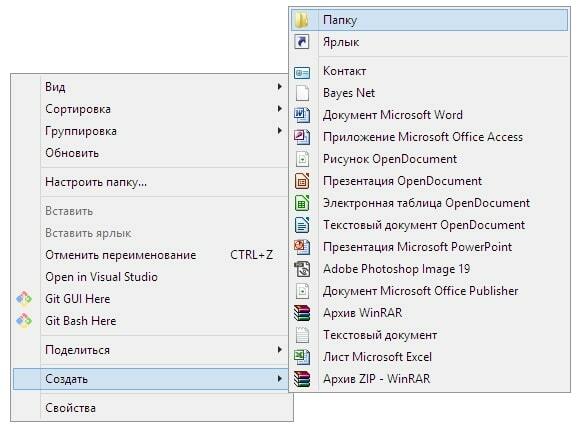The image size is (580, 436).
Task: Open the Поделиться submenu arrow
Action: [x=280, y=349]
